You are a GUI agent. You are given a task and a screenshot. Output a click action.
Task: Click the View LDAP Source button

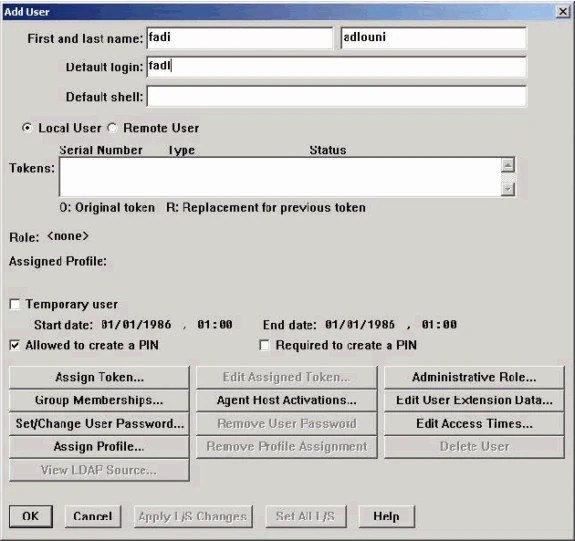(99, 470)
